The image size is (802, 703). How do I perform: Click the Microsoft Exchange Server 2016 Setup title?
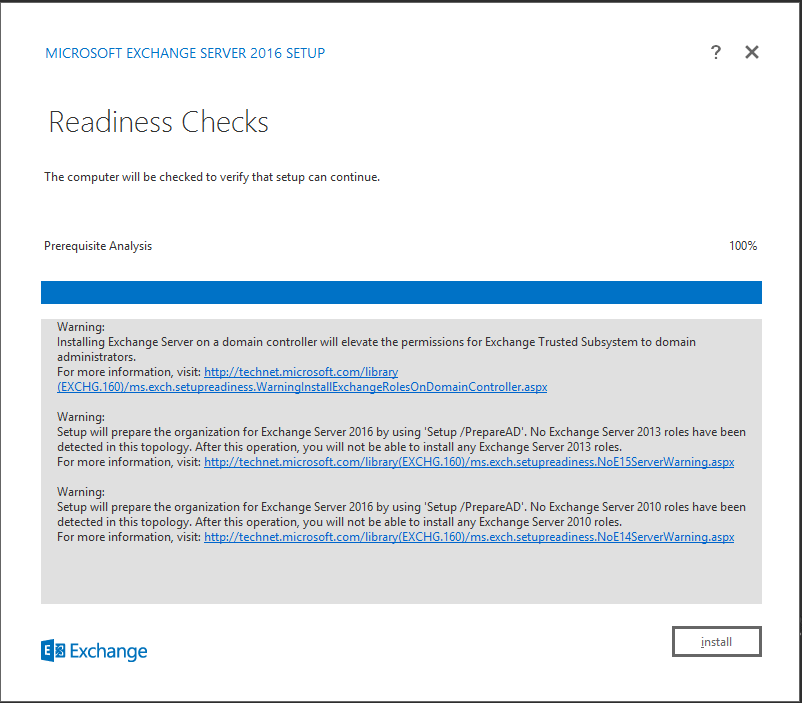tap(185, 53)
